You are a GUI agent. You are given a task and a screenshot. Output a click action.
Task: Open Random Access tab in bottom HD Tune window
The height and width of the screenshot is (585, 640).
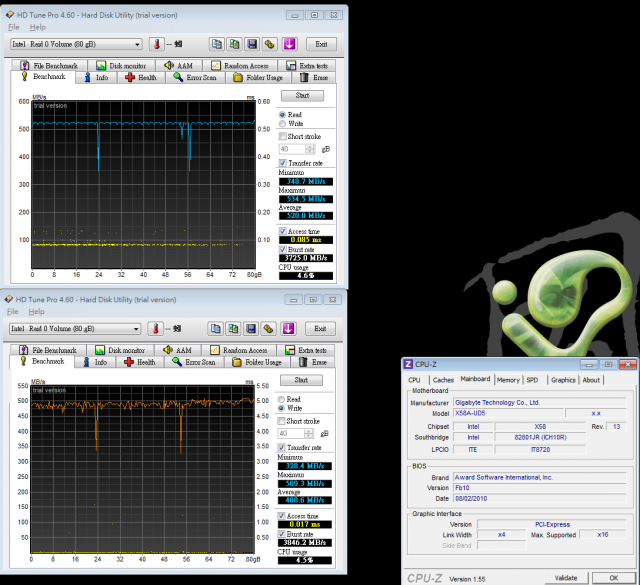tap(239, 350)
